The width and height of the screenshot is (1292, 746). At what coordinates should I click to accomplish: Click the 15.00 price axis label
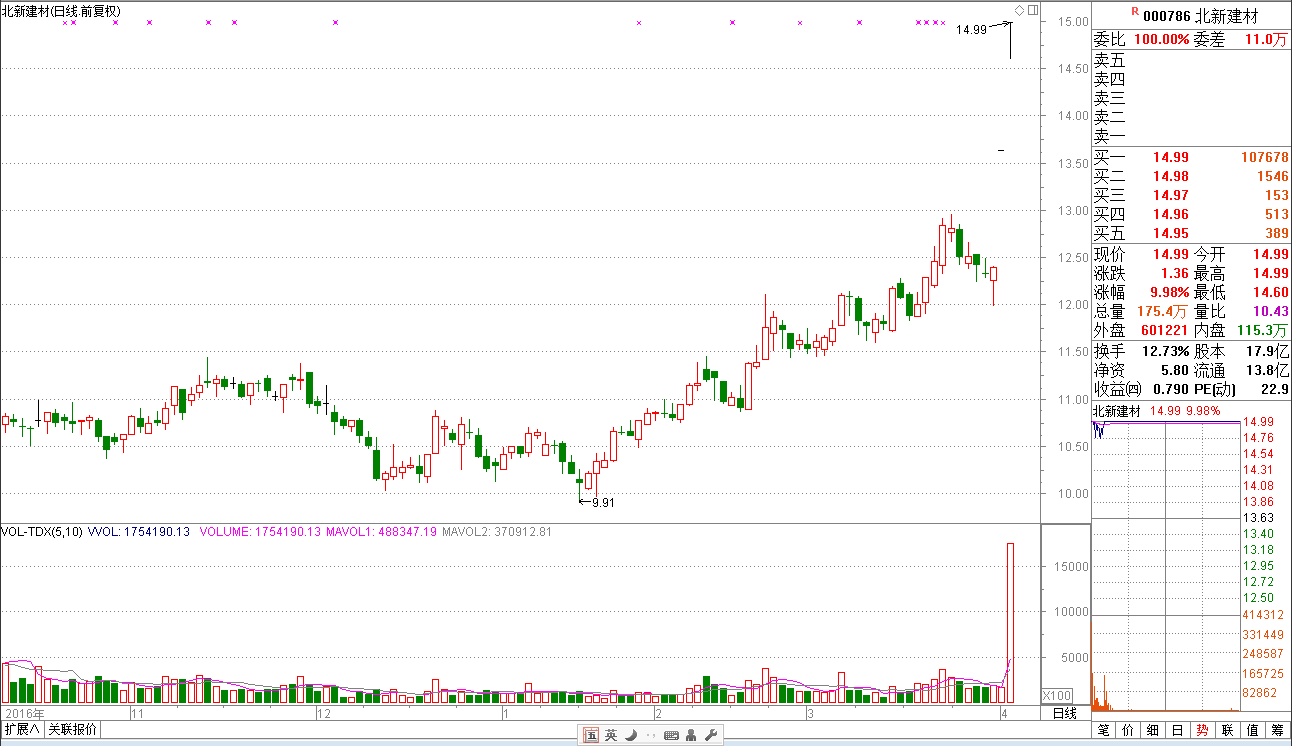click(x=1075, y=21)
